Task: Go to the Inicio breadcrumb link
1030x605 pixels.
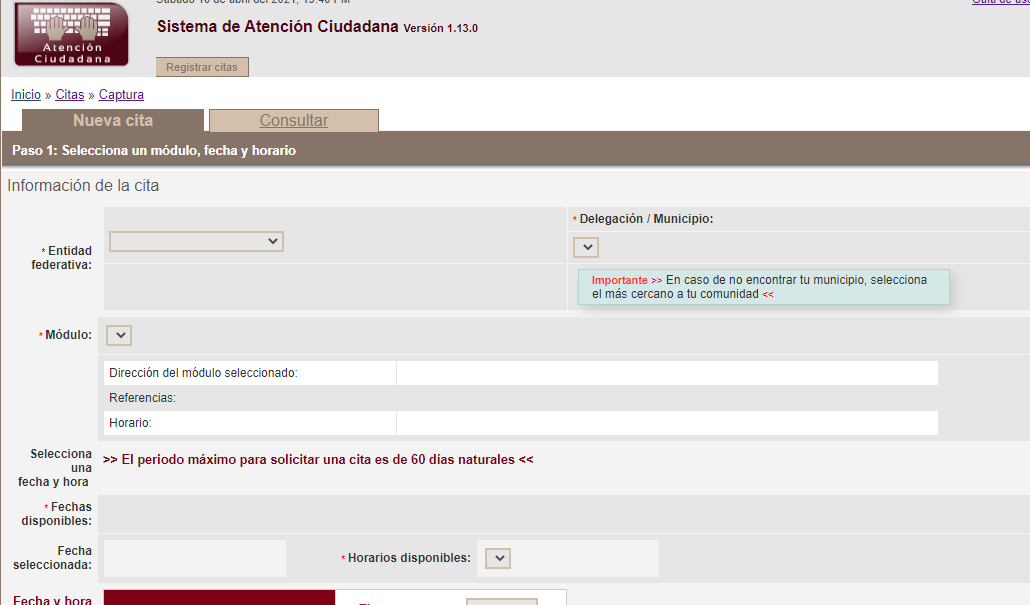Action: 26,95
